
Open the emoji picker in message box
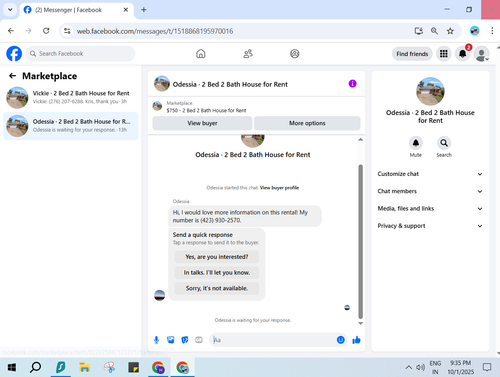pyautogui.click(x=341, y=340)
